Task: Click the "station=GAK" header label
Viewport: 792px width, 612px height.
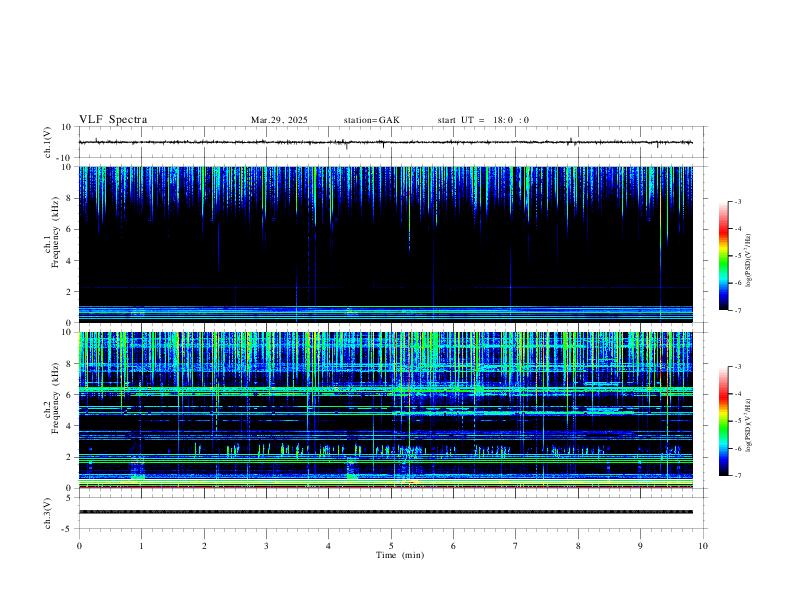Action: [372, 120]
